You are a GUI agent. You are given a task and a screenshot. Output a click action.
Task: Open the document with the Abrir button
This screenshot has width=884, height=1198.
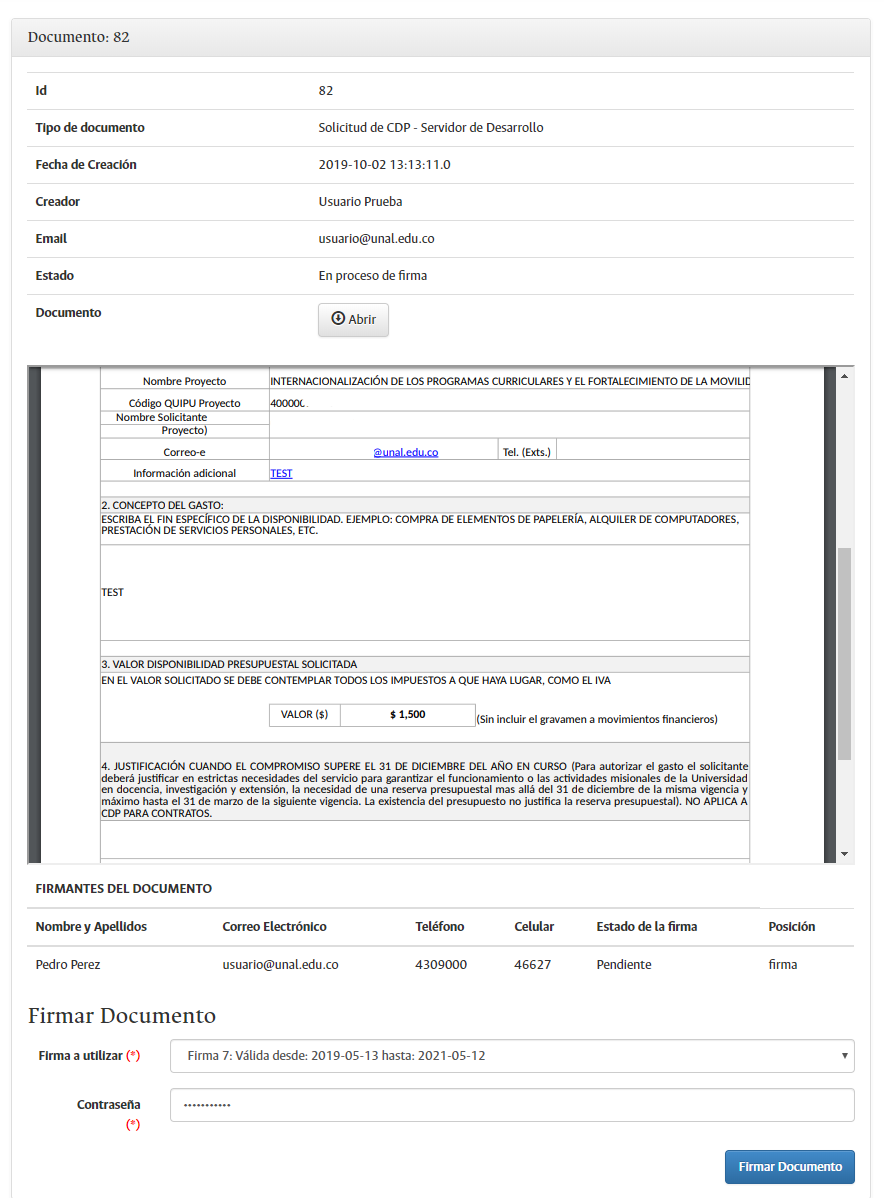pos(353,319)
